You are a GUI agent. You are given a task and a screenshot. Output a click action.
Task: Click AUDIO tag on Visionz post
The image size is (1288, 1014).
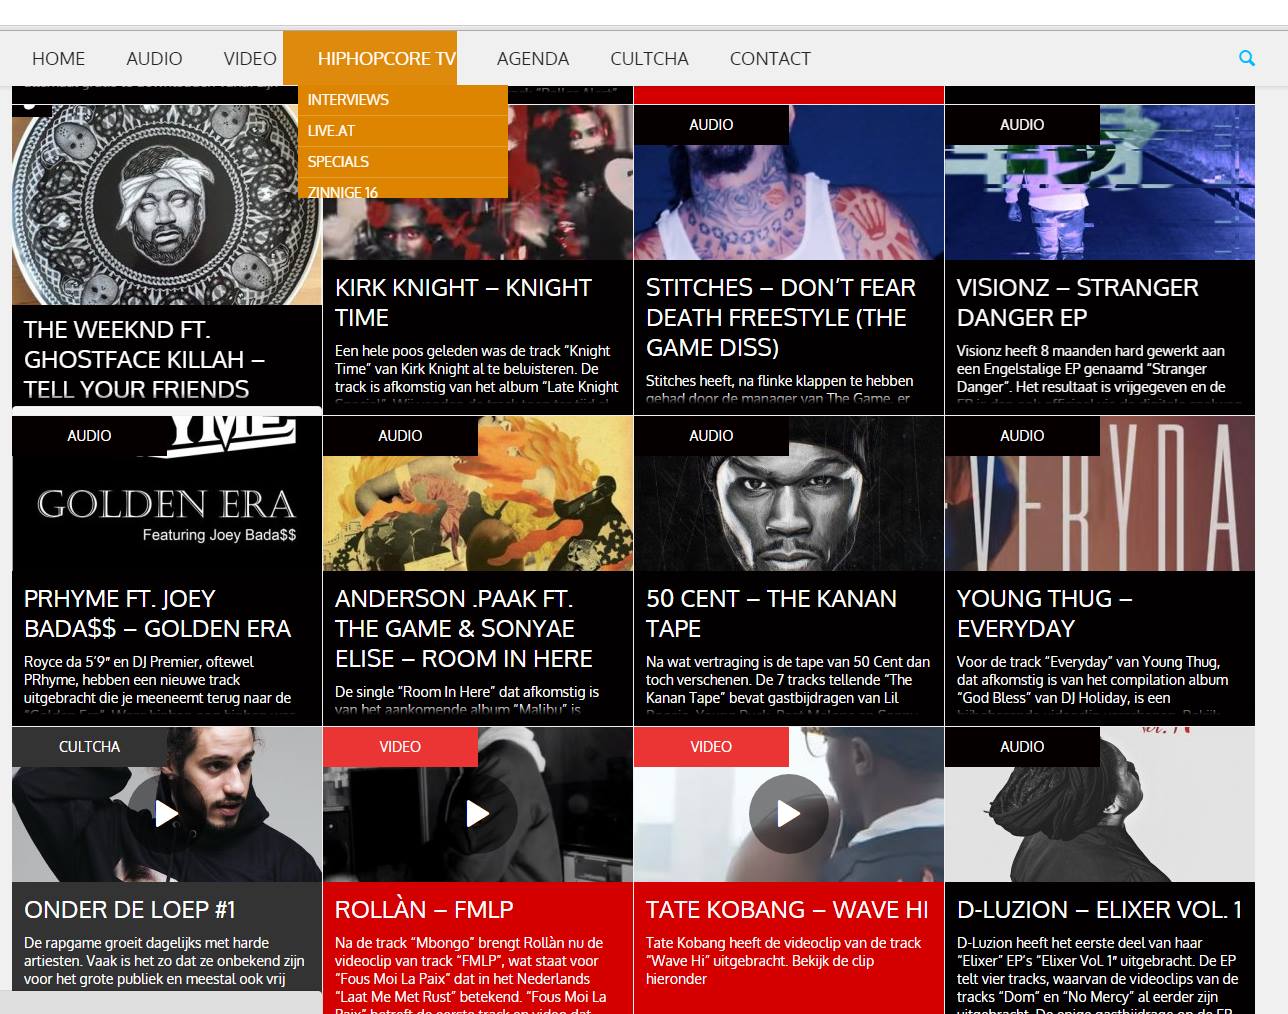pyautogui.click(x=1022, y=125)
